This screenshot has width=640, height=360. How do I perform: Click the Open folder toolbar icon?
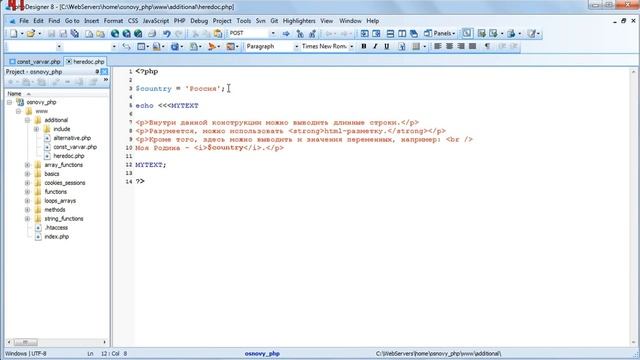pos(31,33)
